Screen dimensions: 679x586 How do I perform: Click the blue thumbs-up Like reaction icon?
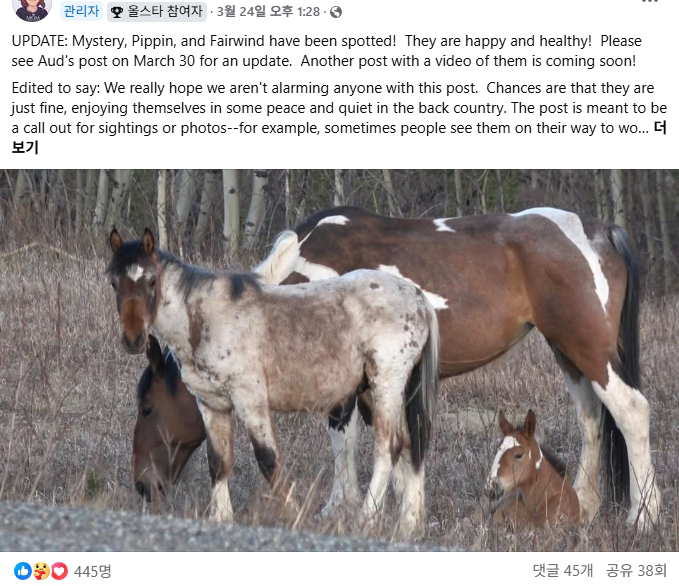23,571
